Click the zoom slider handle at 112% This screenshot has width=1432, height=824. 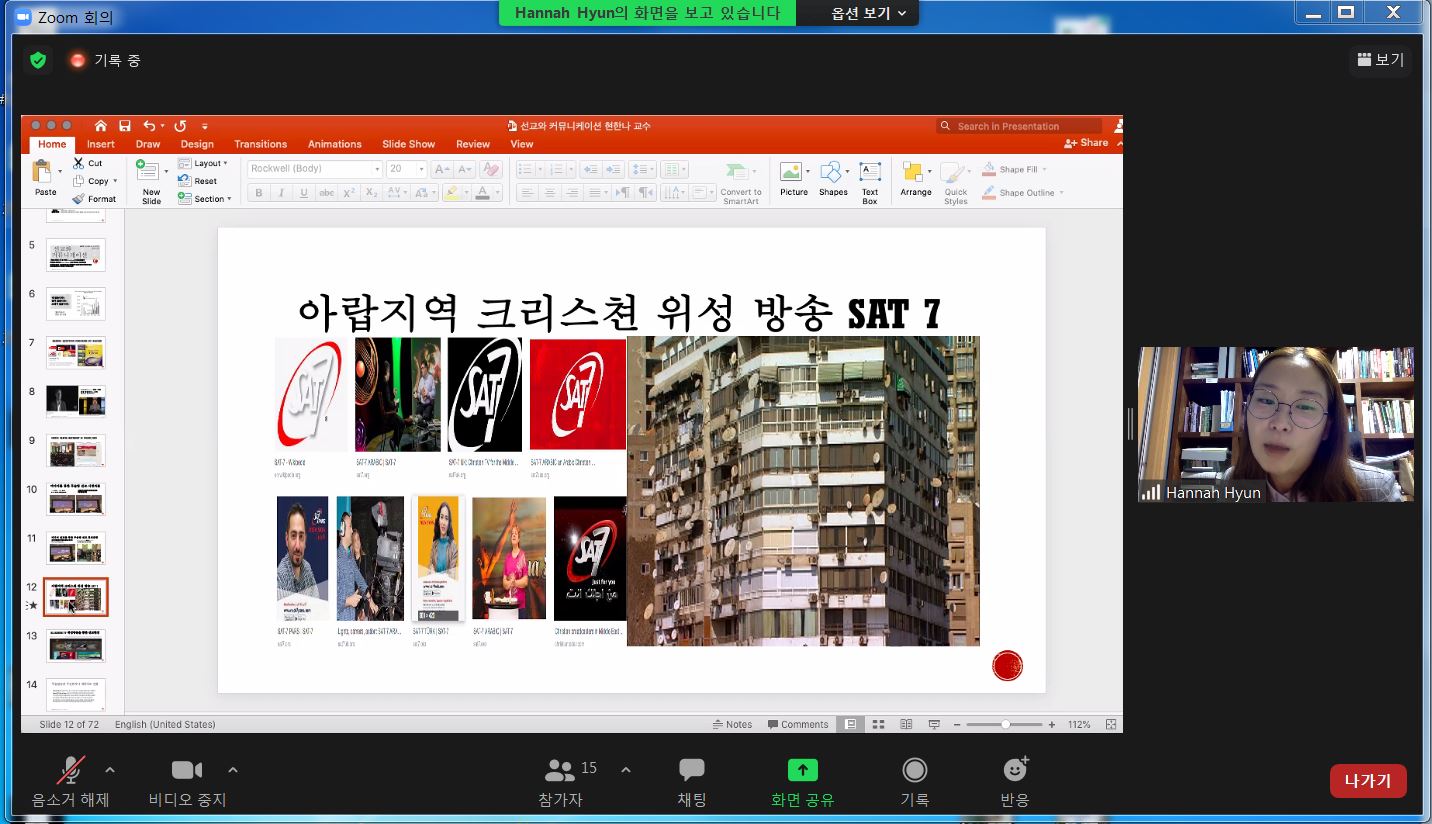point(1005,724)
